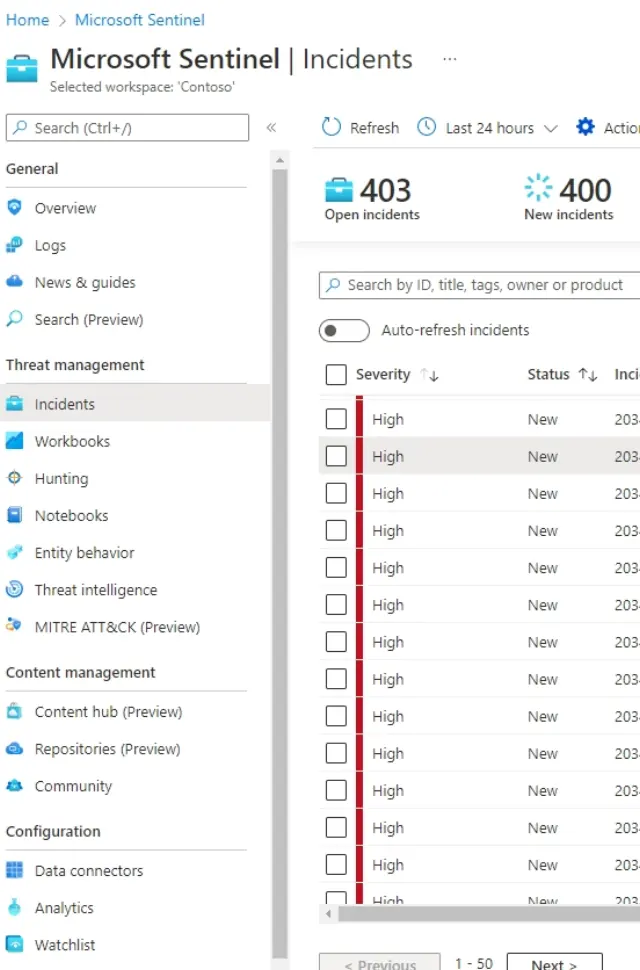Click the Open incidents briefcase icon
The height and width of the screenshot is (970, 640).
[x=339, y=190]
